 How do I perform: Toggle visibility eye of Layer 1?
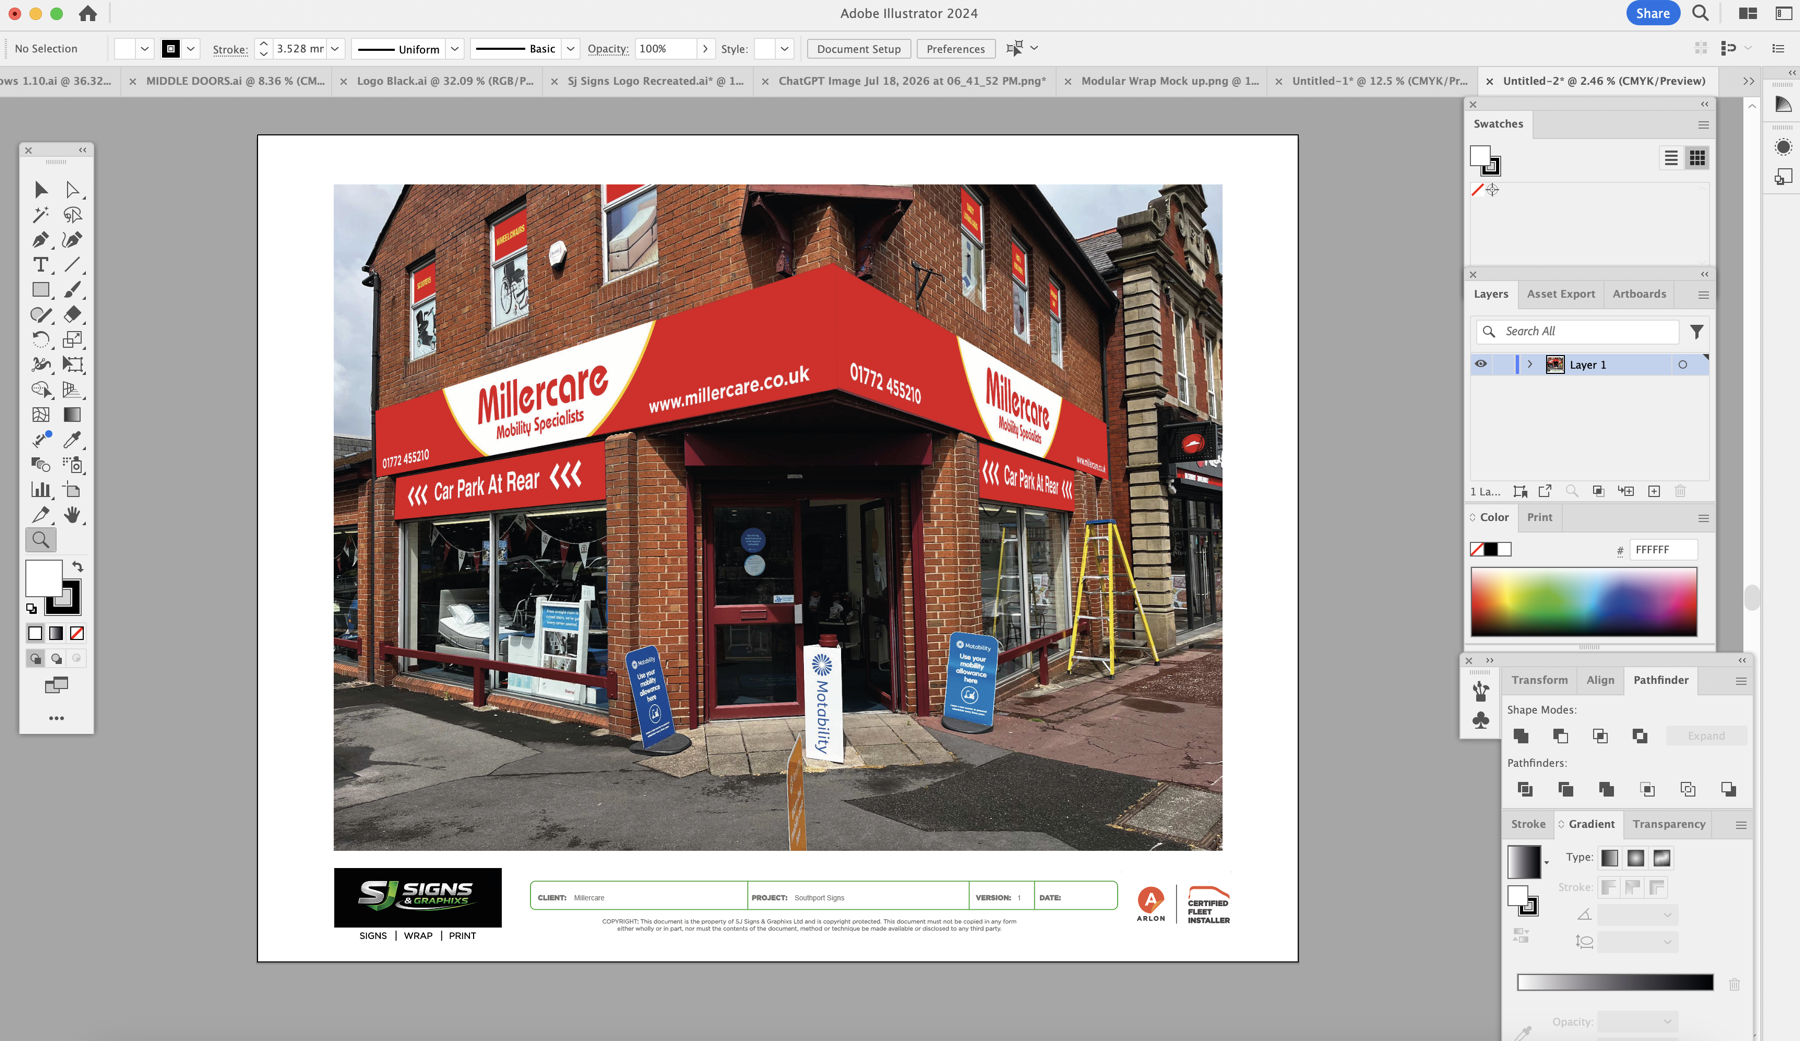click(1481, 364)
